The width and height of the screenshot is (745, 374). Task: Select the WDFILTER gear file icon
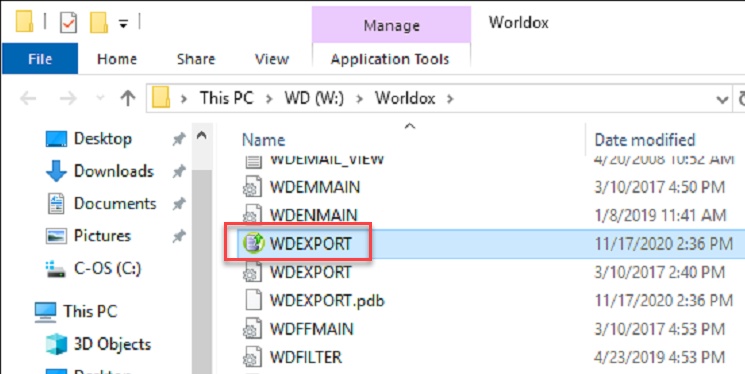click(252, 357)
